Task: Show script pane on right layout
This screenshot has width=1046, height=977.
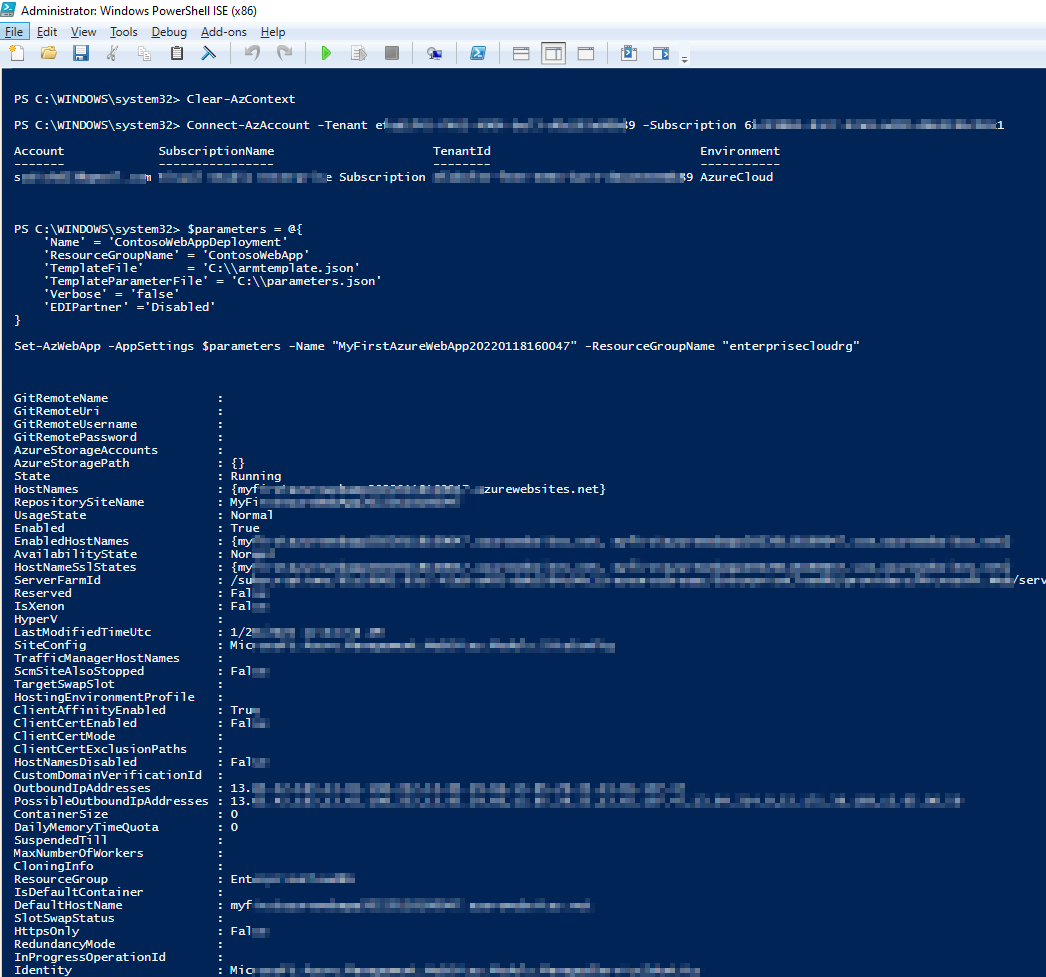Action: click(554, 53)
